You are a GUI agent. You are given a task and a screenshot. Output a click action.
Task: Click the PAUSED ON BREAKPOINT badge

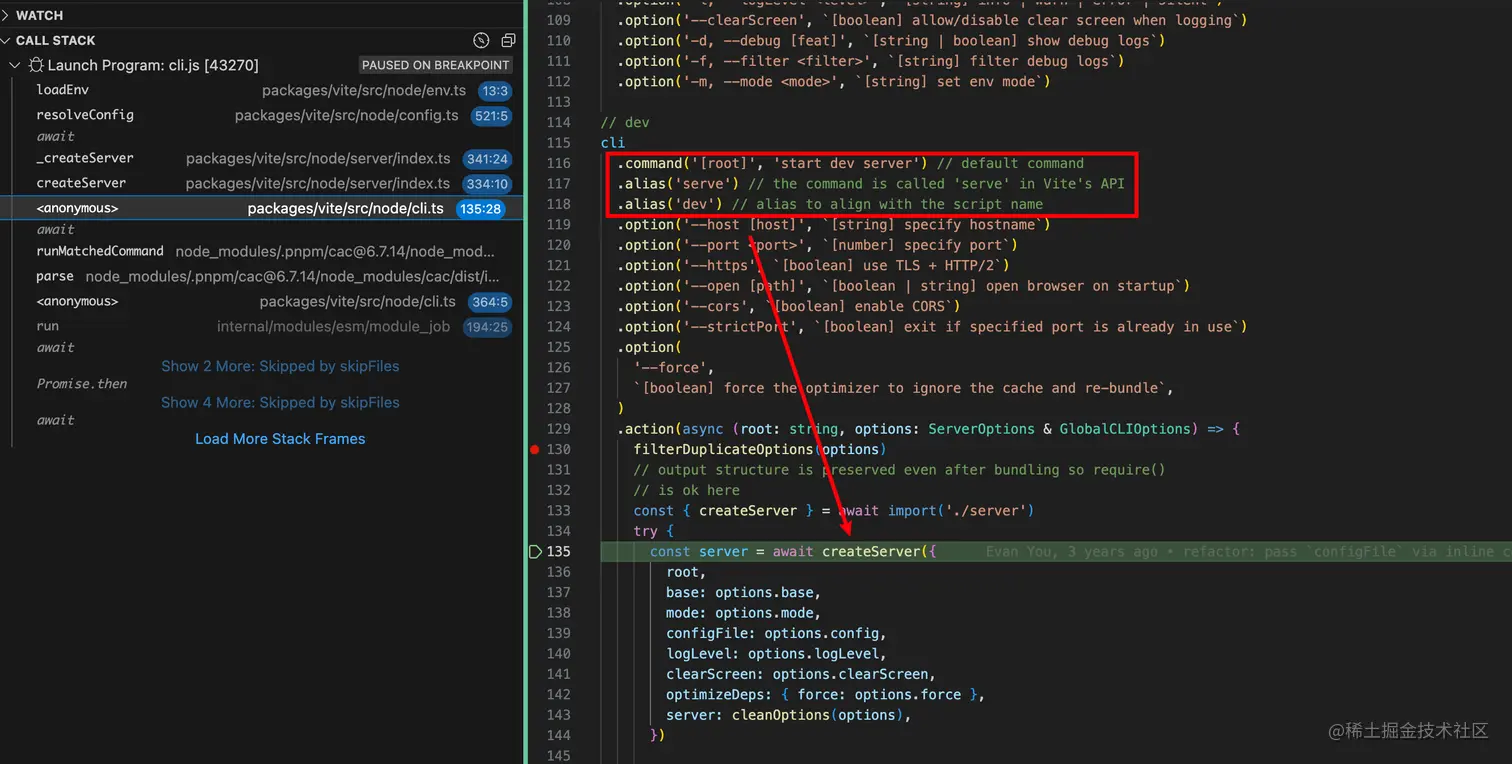(435, 65)
